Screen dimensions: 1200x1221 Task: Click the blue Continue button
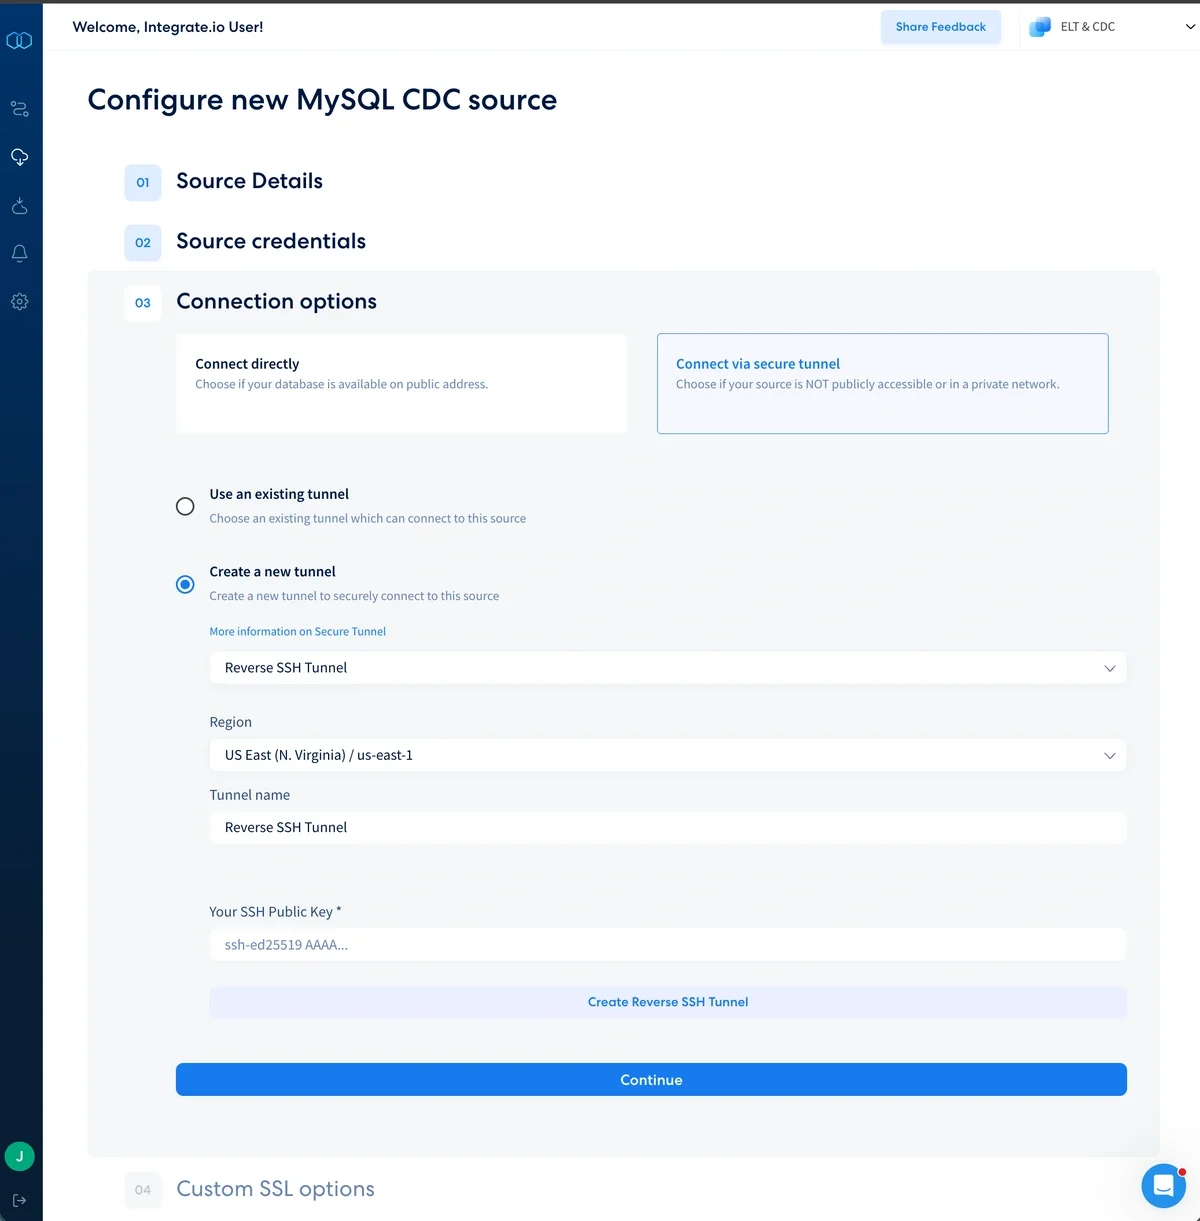651,1080
